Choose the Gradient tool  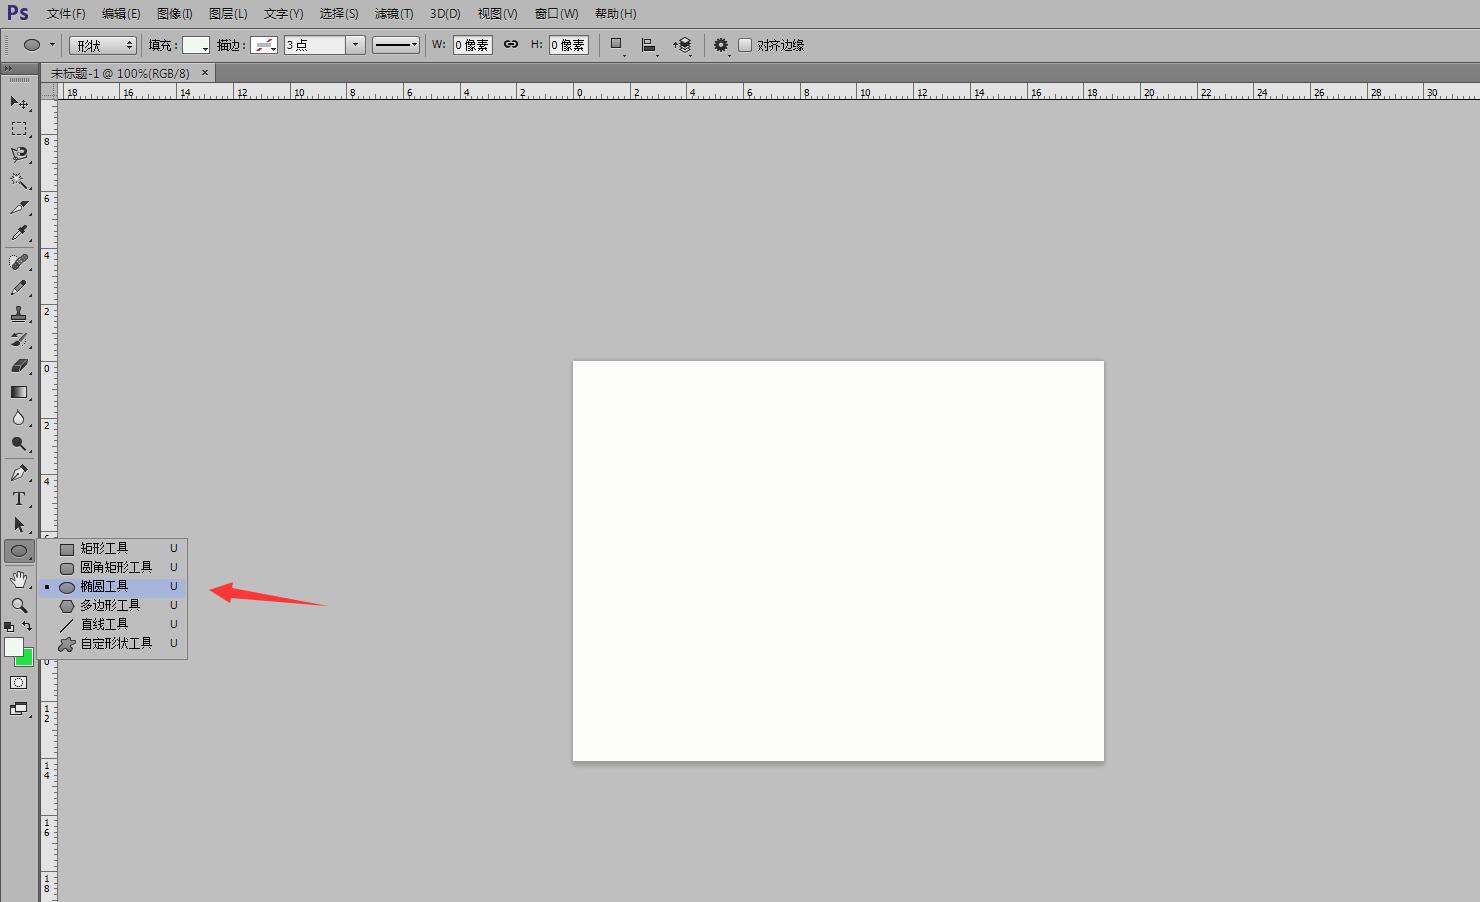click(19, 392)
